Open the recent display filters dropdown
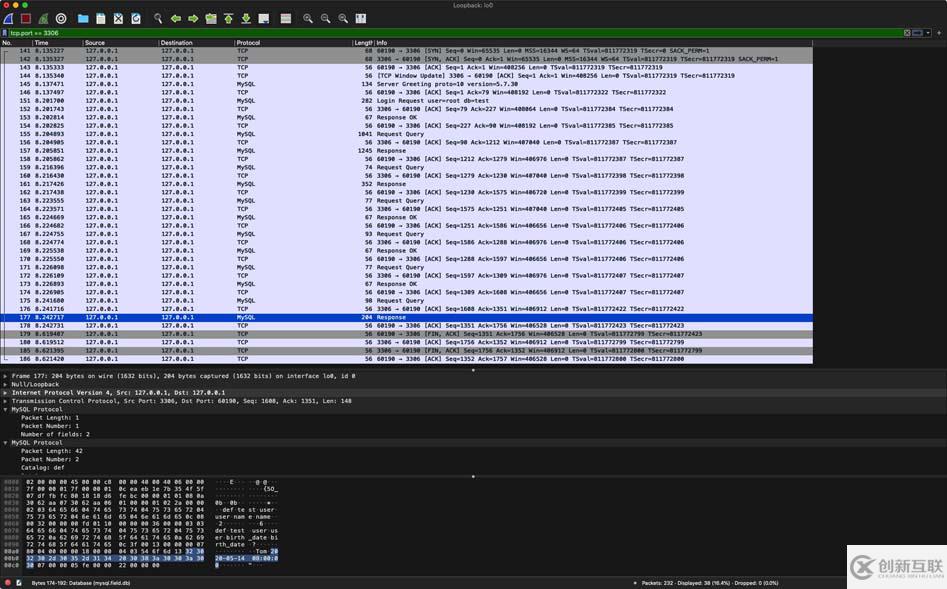947x589 pixels. point(928,33)
